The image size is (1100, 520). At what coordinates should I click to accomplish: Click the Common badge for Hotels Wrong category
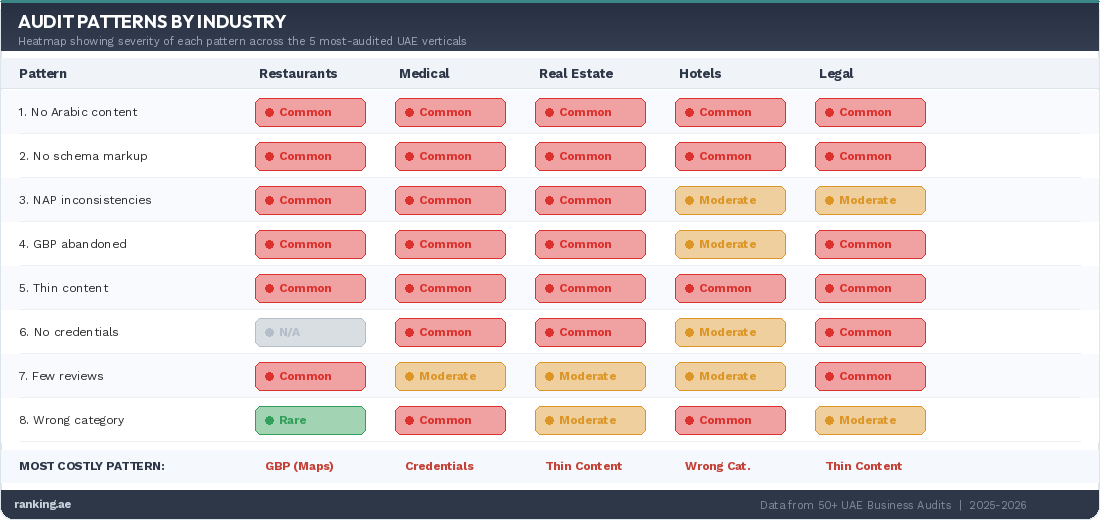730,420
